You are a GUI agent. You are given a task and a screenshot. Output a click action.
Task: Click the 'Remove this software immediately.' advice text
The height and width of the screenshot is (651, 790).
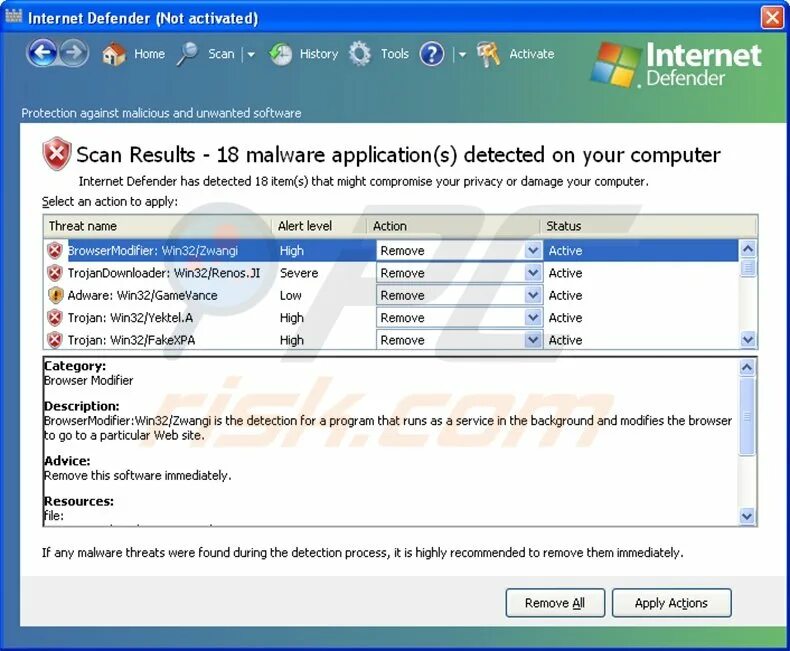coord(138,475)
